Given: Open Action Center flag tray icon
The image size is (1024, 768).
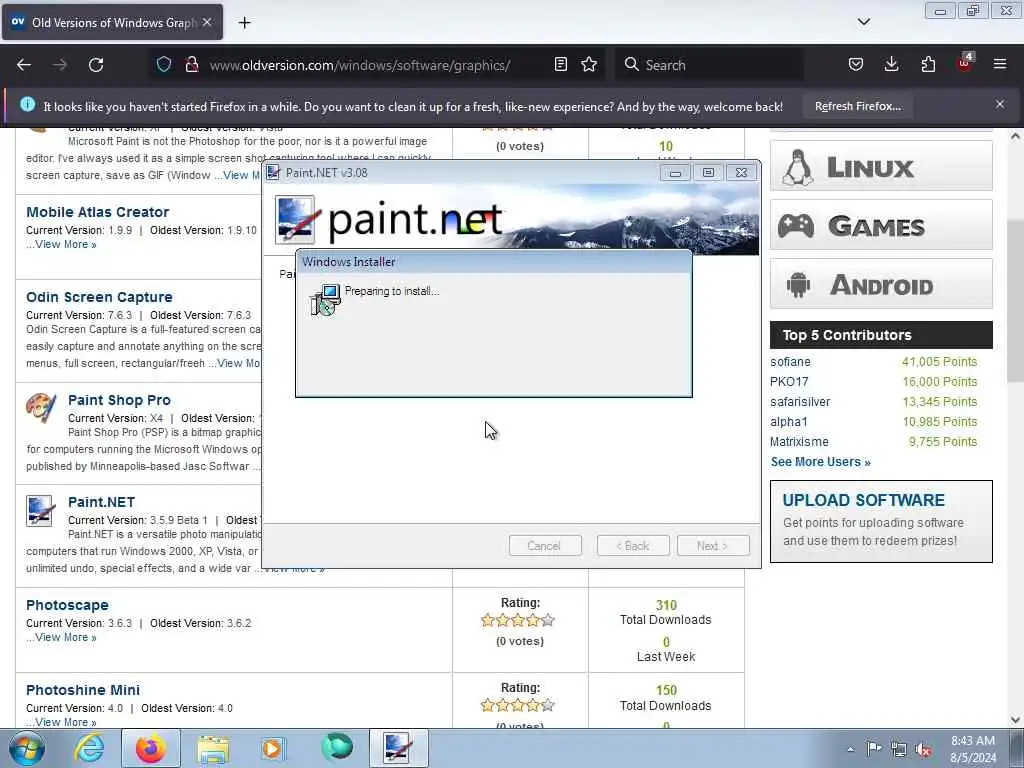Looking at the screenshot, I should [874, 748].
